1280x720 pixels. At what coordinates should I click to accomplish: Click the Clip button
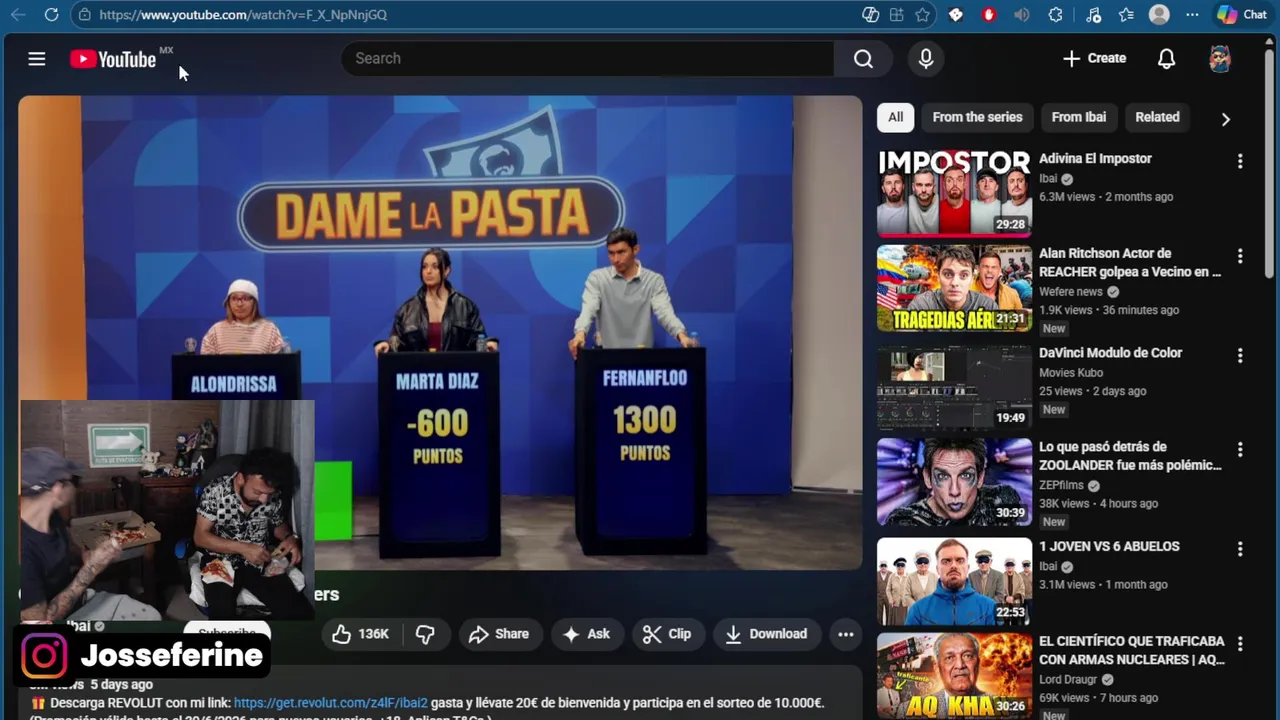pyautogui.click(x=667, y=634)
